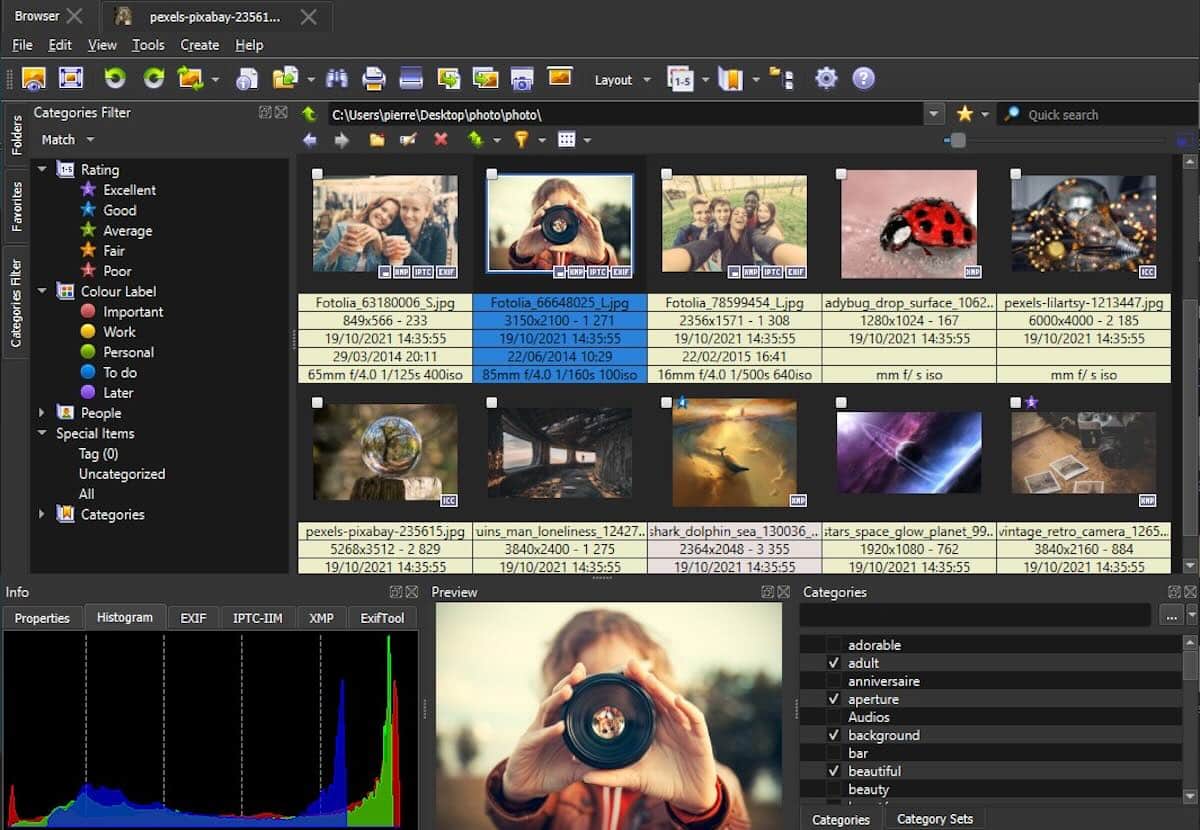Capture screen with camera icon
Viewport: 1200px width, 830px height.
point(521,78)
